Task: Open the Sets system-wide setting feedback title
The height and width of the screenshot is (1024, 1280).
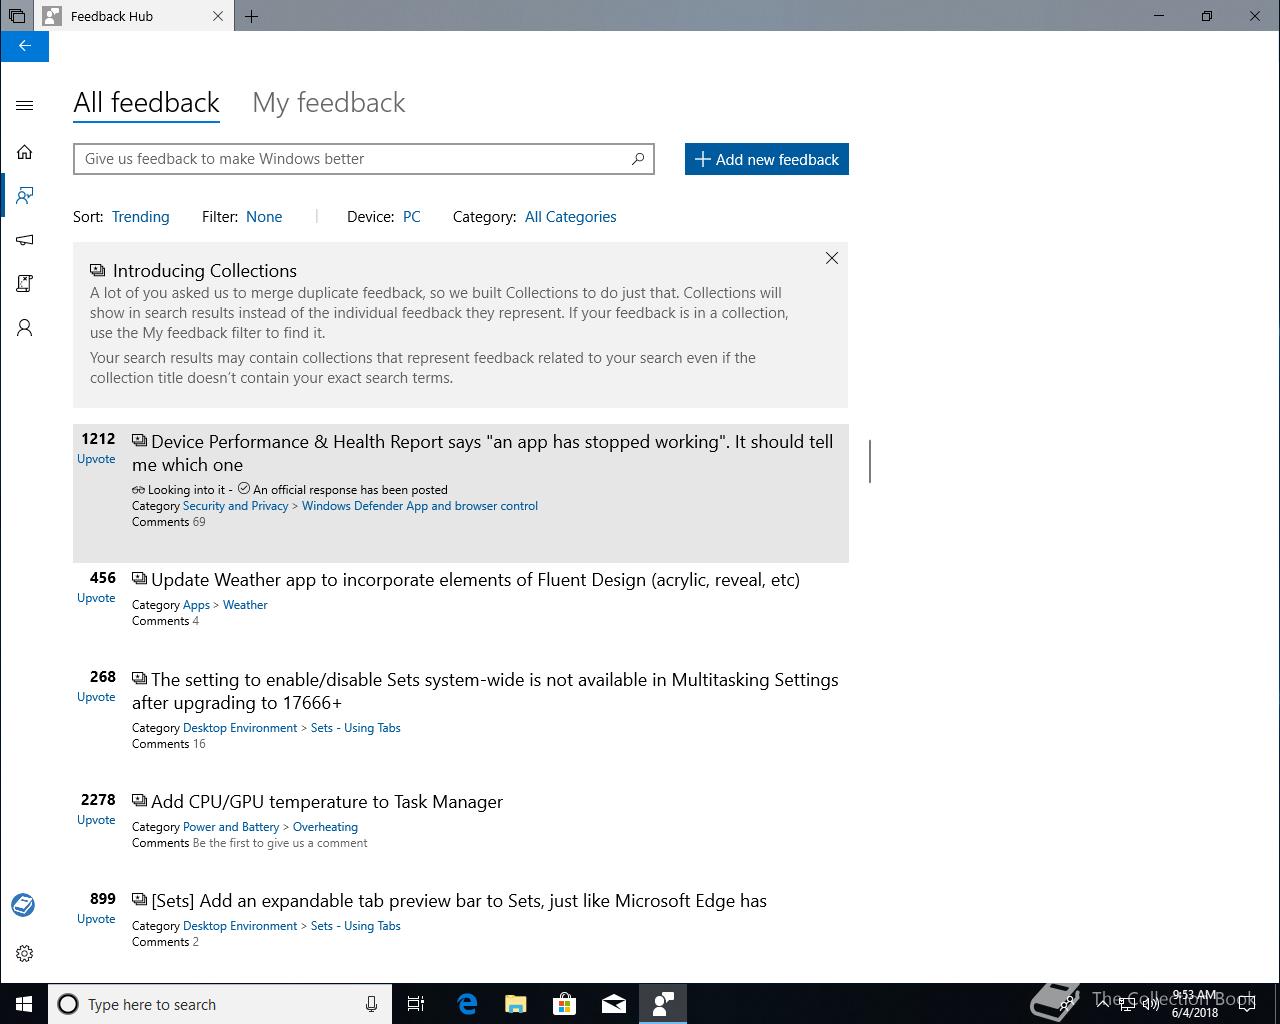Action: click(486, 691)
